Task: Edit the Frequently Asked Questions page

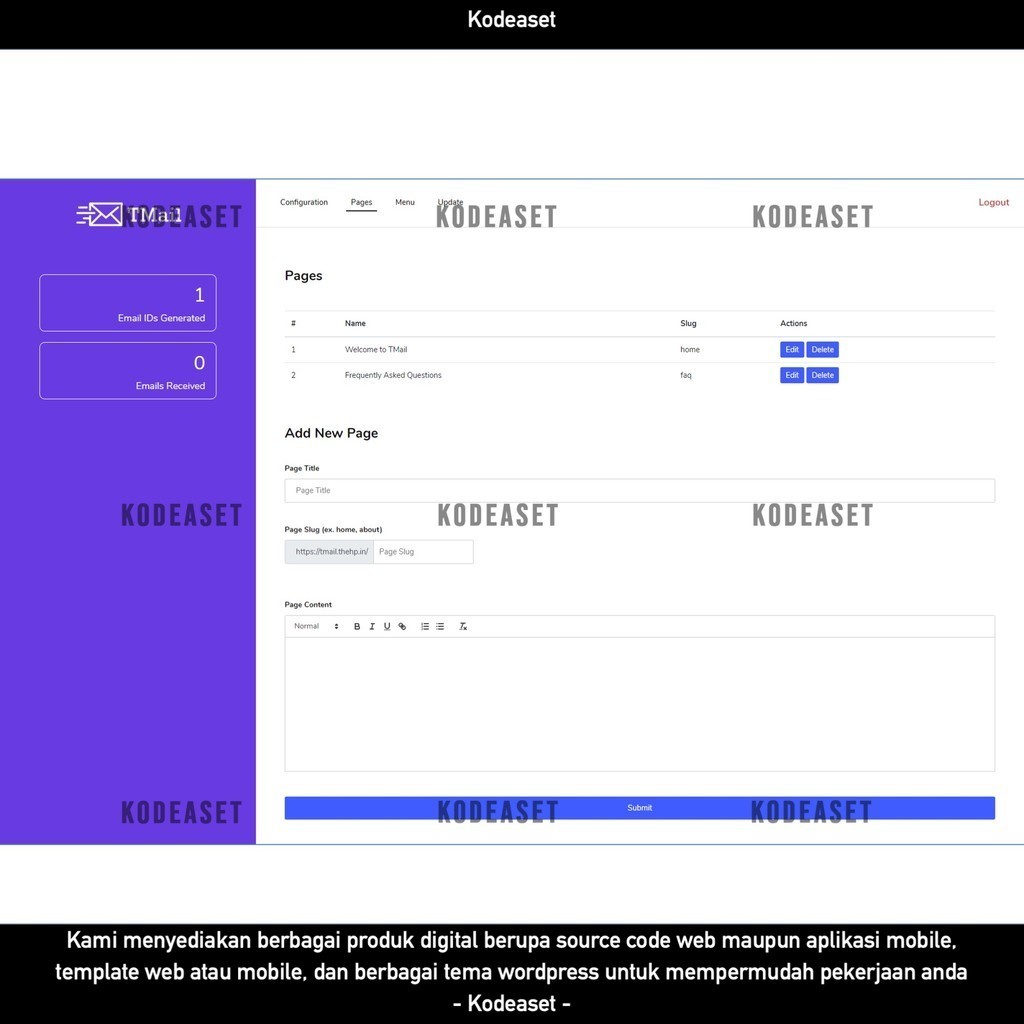Action: point(792,375)
